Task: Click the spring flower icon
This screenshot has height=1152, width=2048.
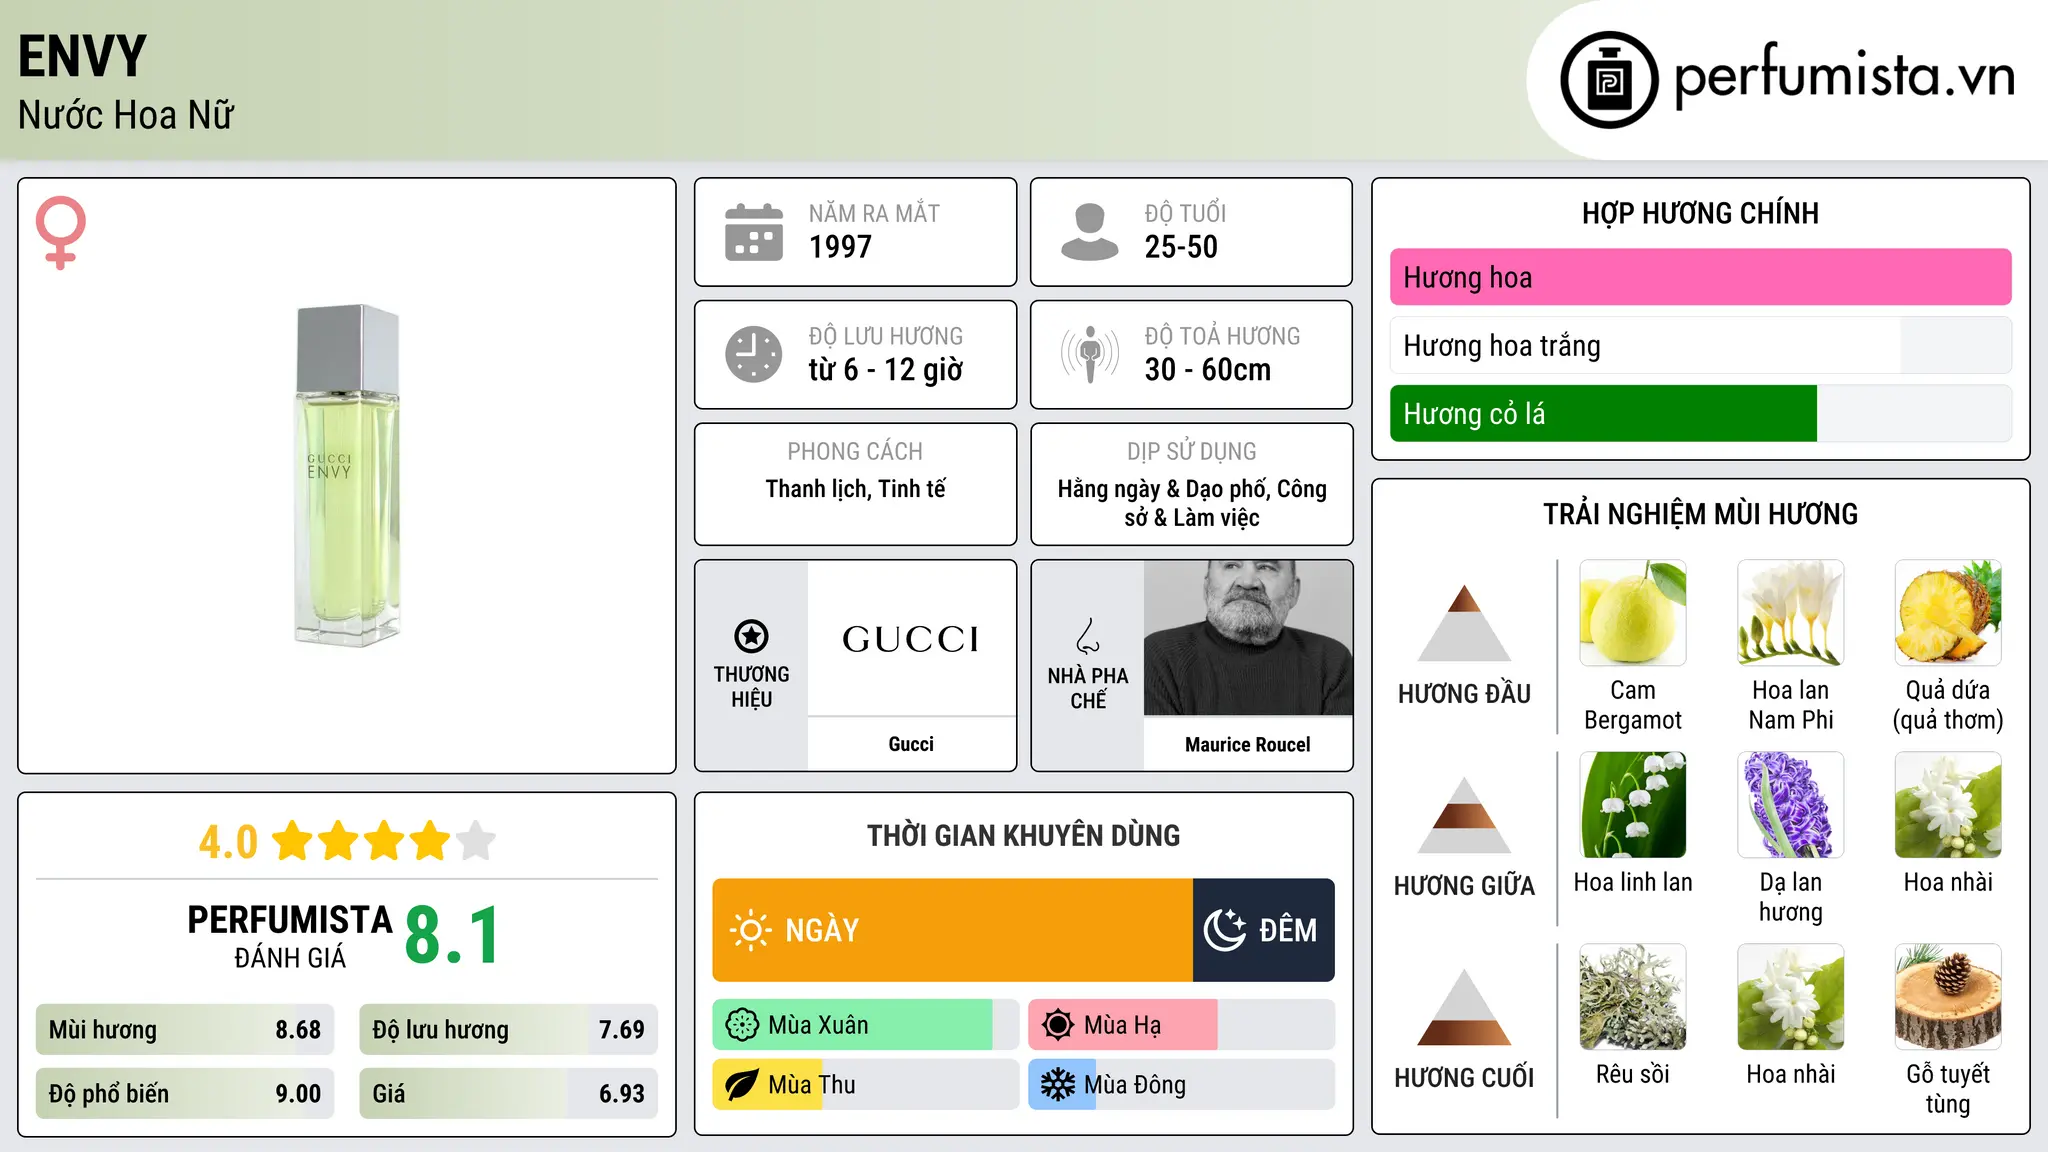Action: [742, 1025]
